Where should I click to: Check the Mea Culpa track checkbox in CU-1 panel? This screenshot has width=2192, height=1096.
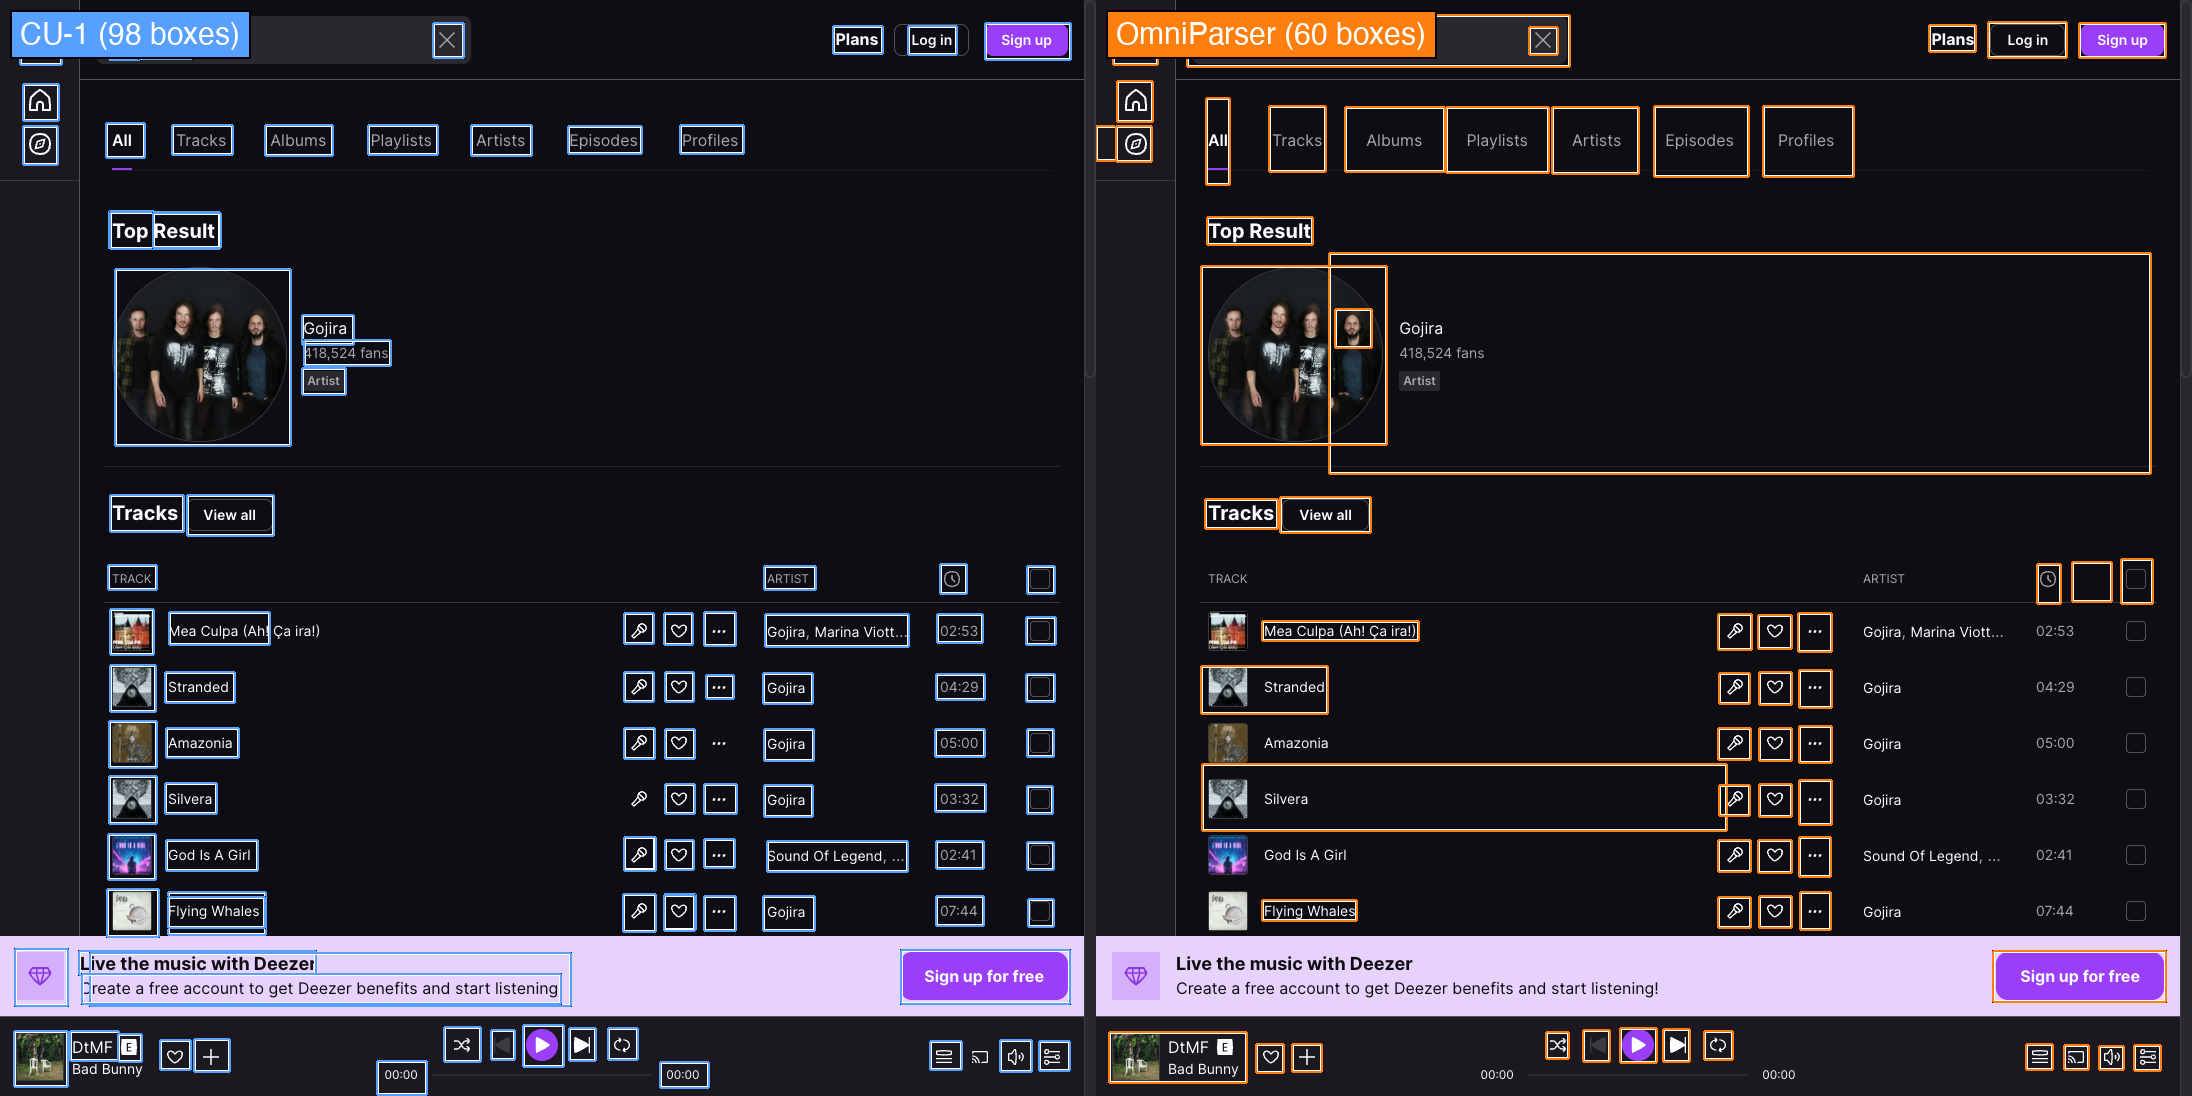coord(1040,631)
